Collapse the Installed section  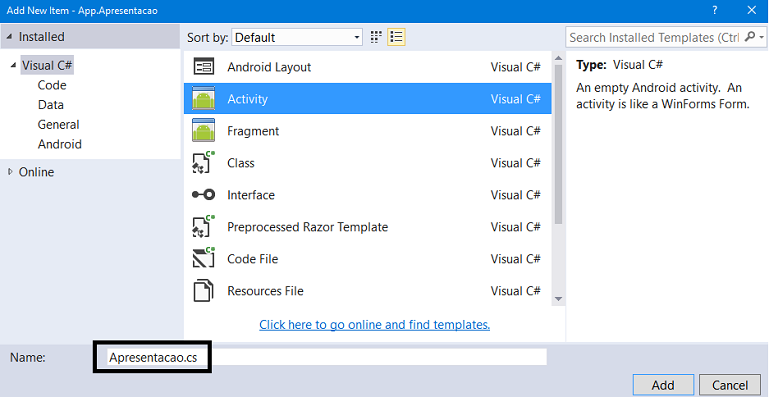pyautogui.click(x=10, y=37)
